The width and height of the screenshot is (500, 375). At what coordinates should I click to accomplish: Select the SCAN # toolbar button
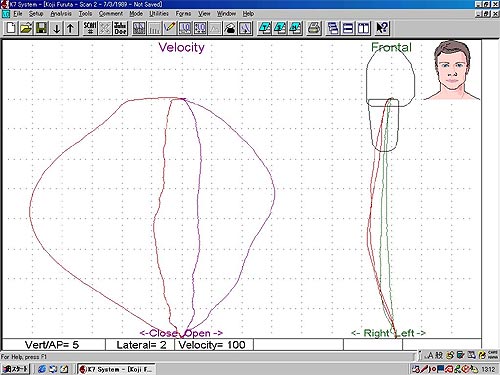pyautogui.click(x=90, y=28)
